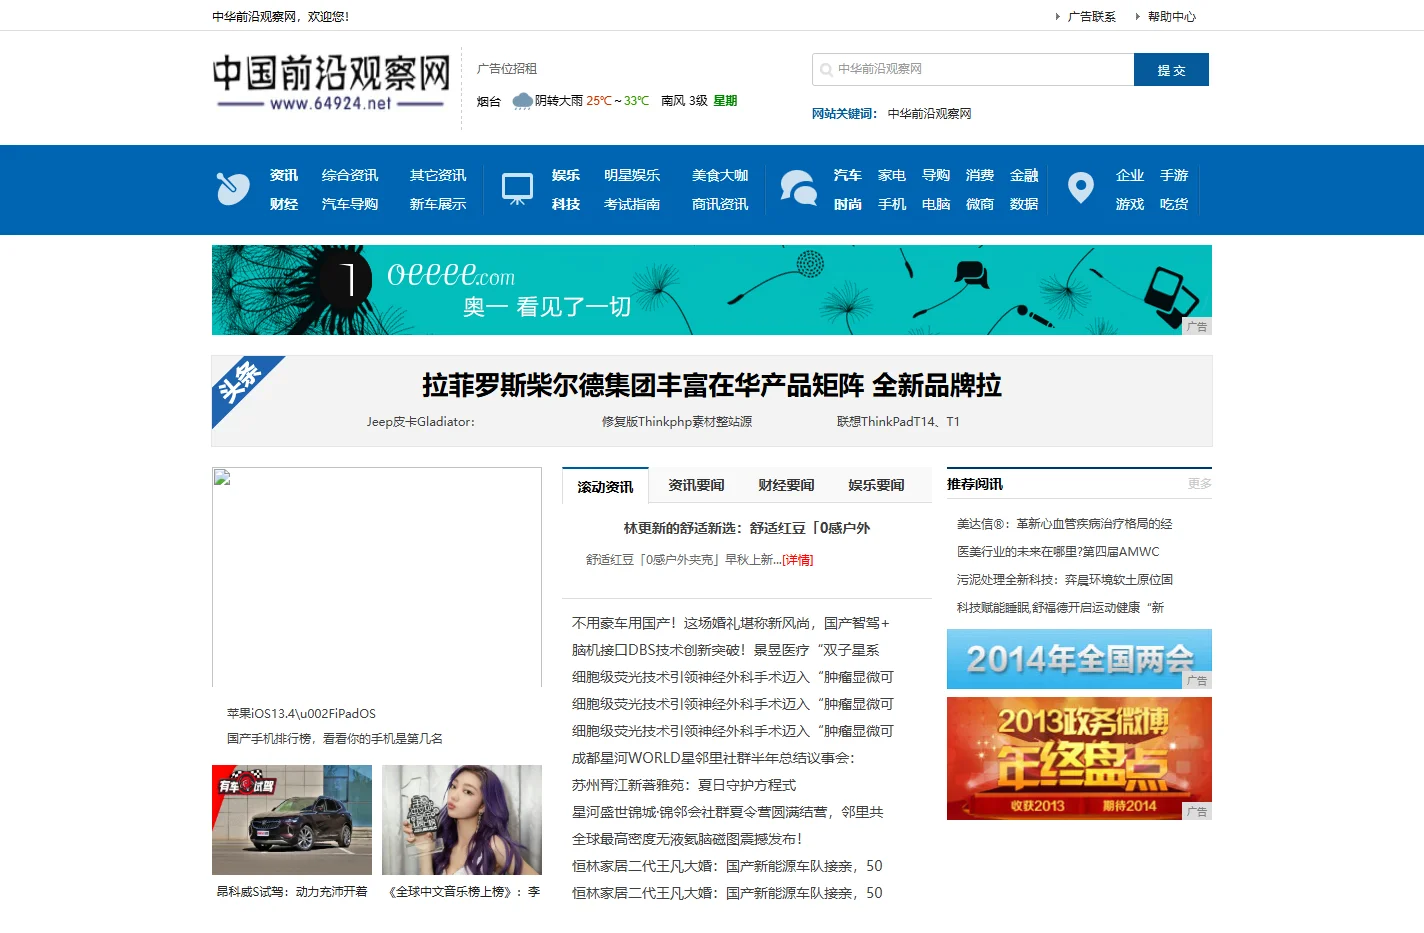Screen dimensions: 1424x933
Task: Open 财经 in the navigation bar
Action: pyautogui.click(x=284, y=204)
